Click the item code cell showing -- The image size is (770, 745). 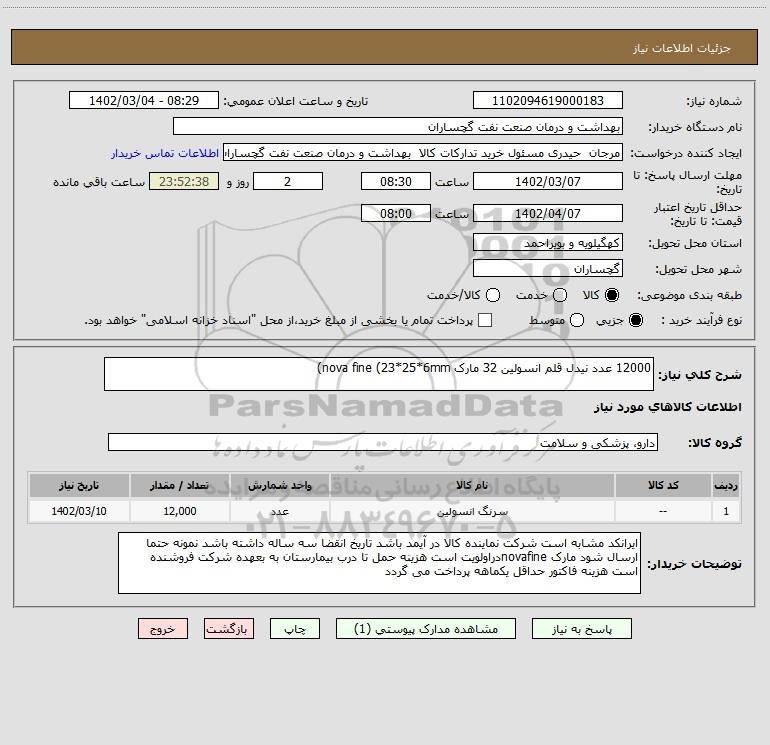663,511
